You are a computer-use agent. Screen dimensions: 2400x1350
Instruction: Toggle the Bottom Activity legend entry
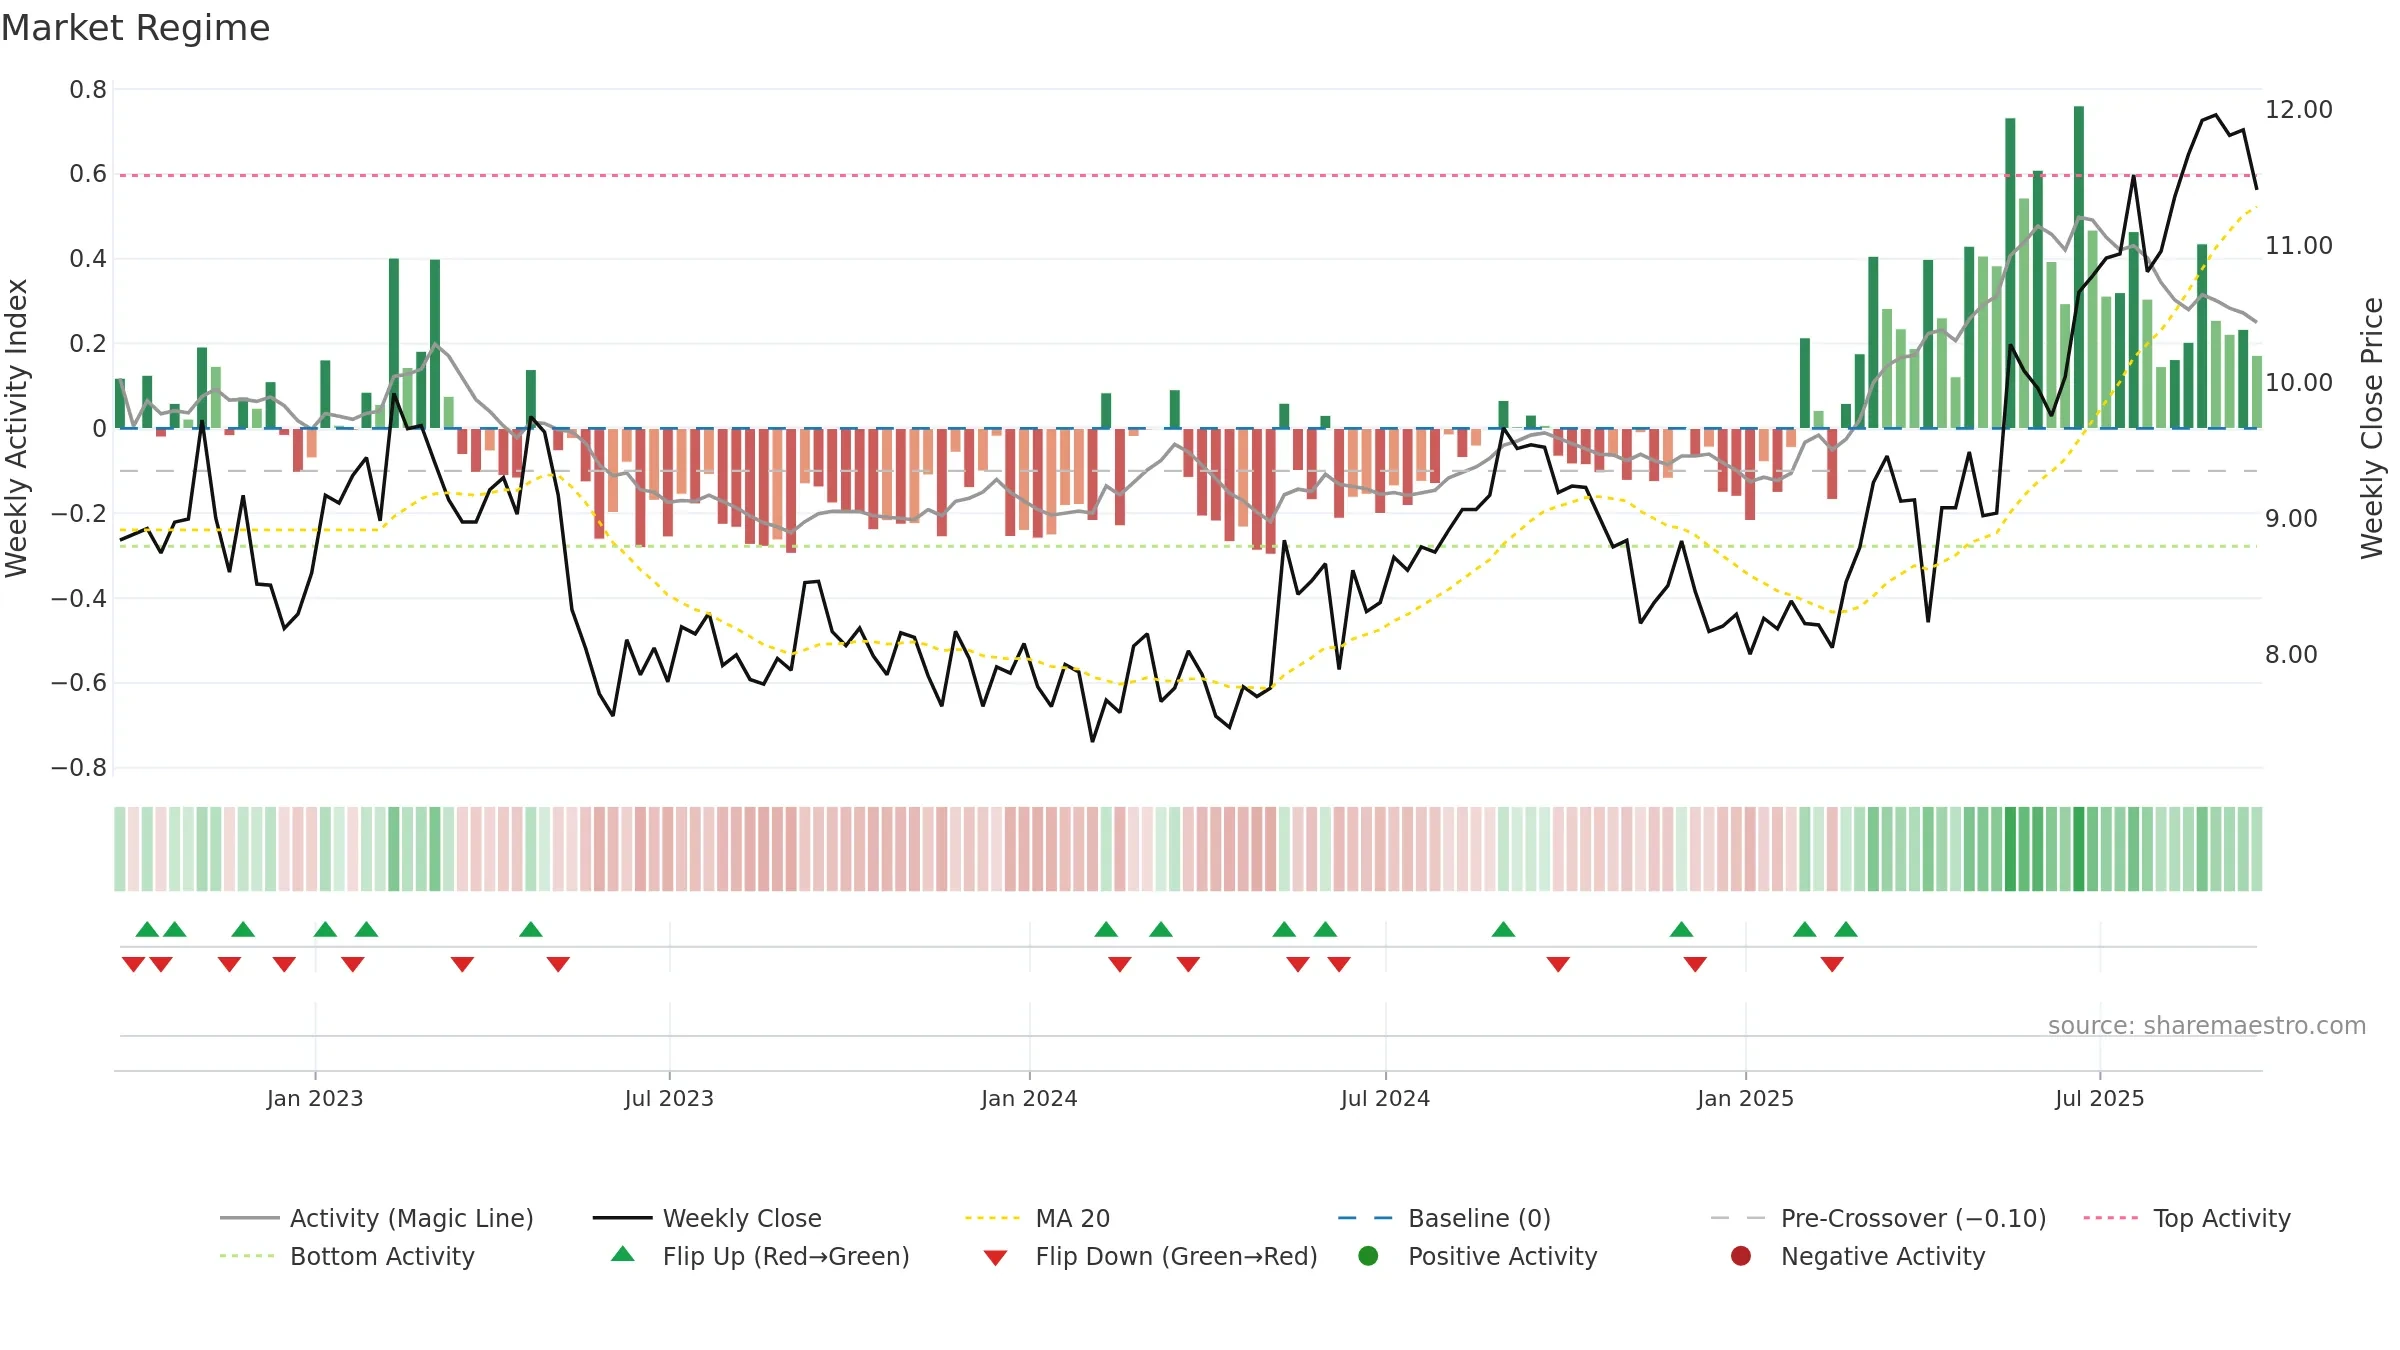click(x=347, y=1256)
